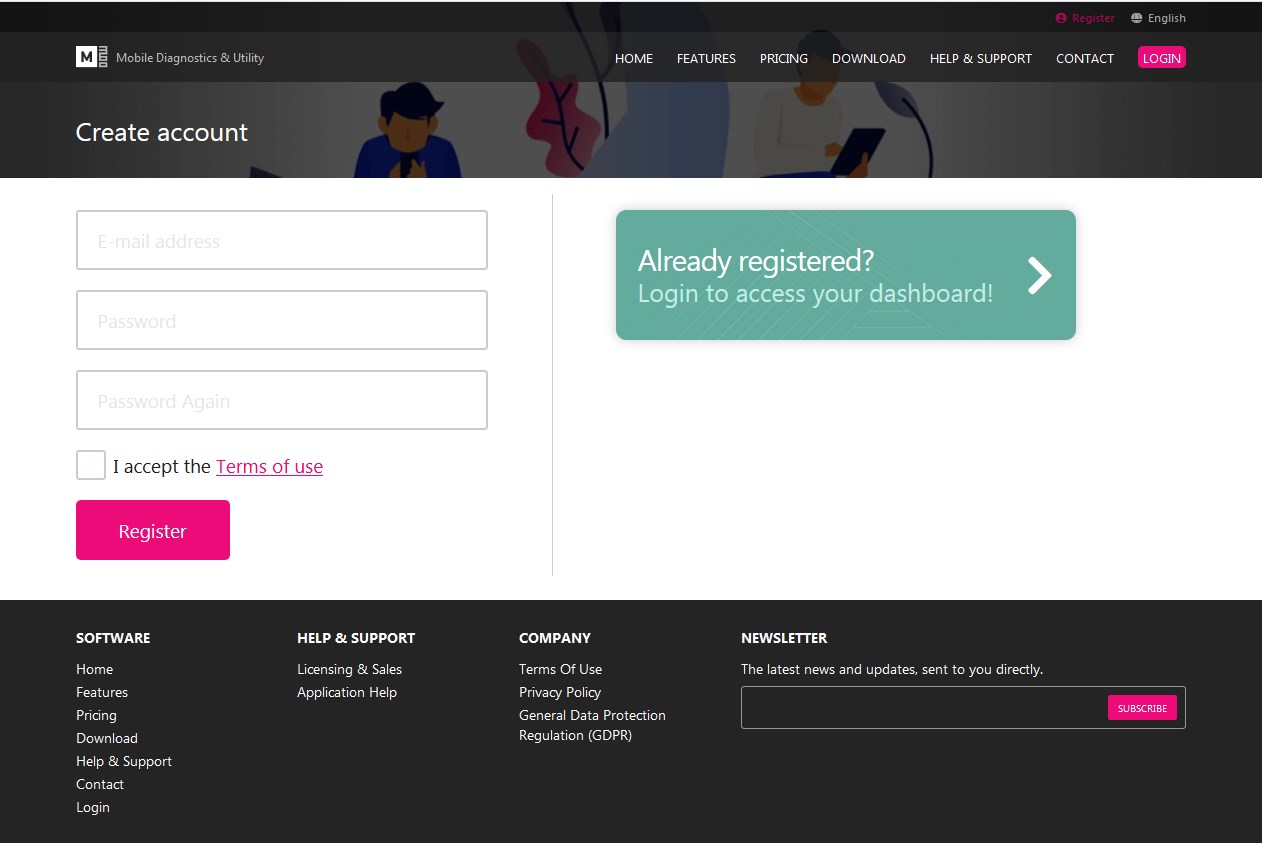Image resolution: width=1262 pixels, height=843 pixels.
Task: Click the user icon beside Register
Action: [x=1061, y=18]
